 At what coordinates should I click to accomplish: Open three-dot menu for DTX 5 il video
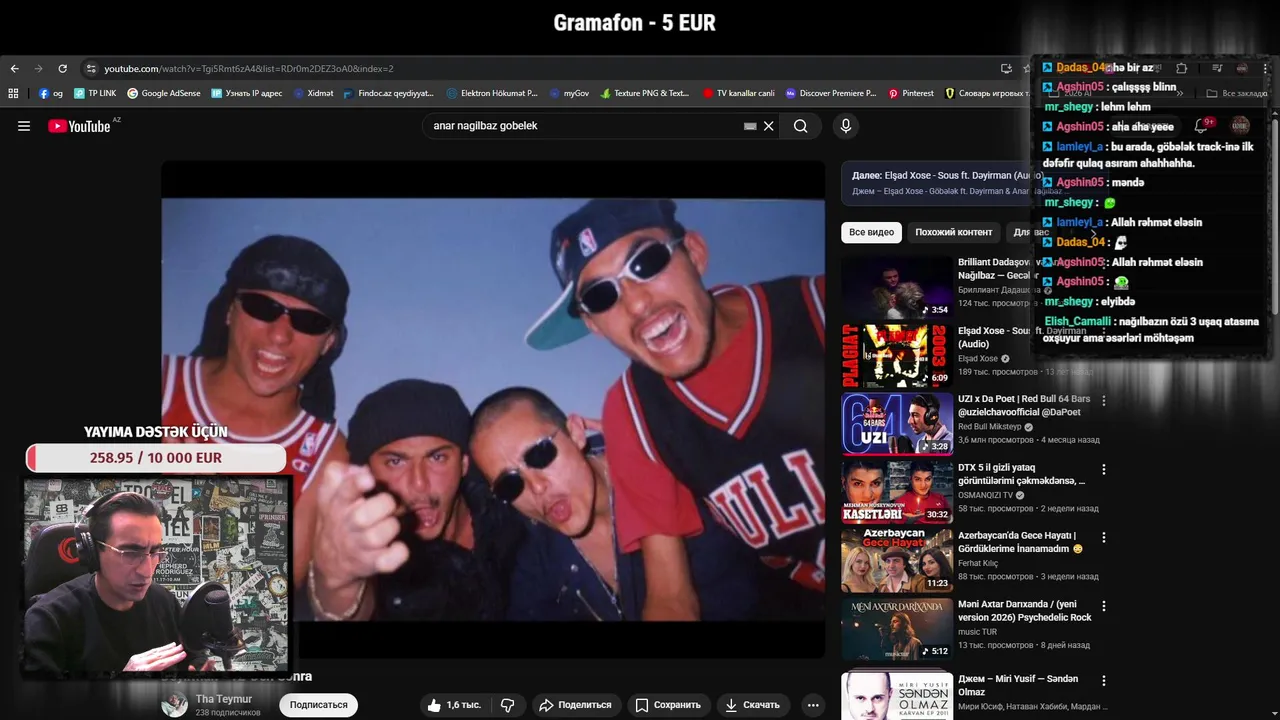(x=1104, y=469)
